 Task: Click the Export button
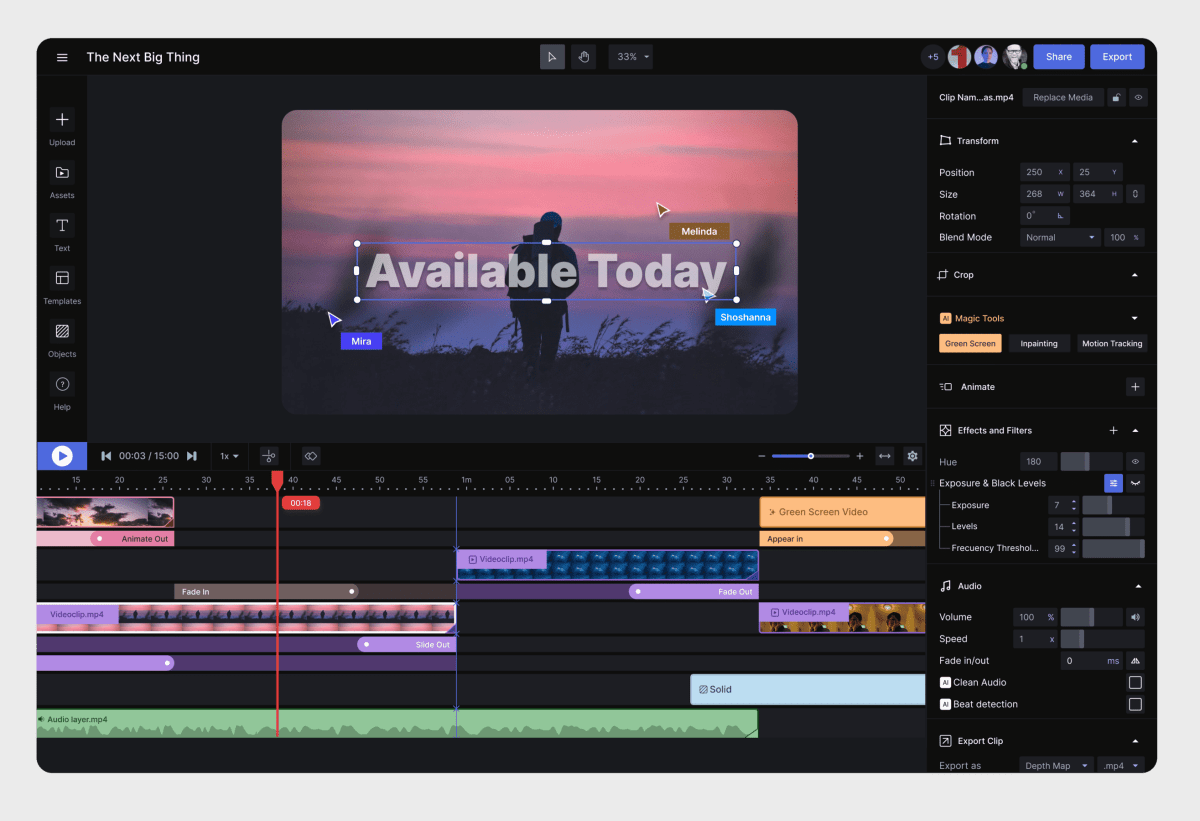(1117, 57)
